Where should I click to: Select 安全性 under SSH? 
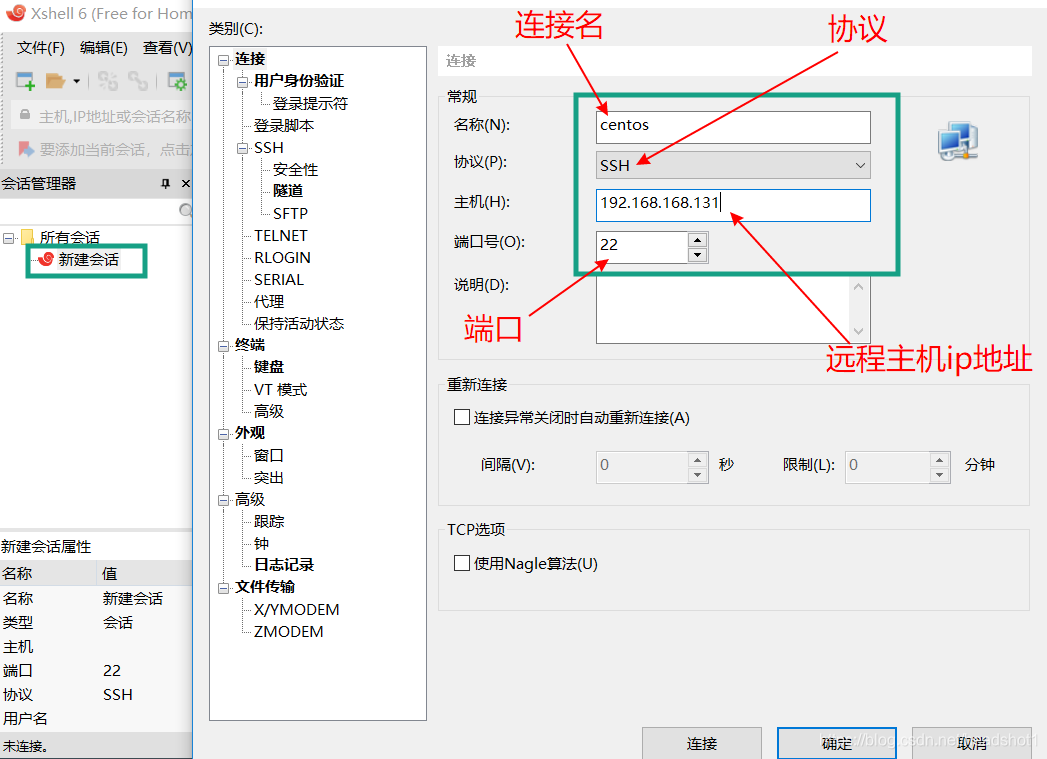[295, 170]
